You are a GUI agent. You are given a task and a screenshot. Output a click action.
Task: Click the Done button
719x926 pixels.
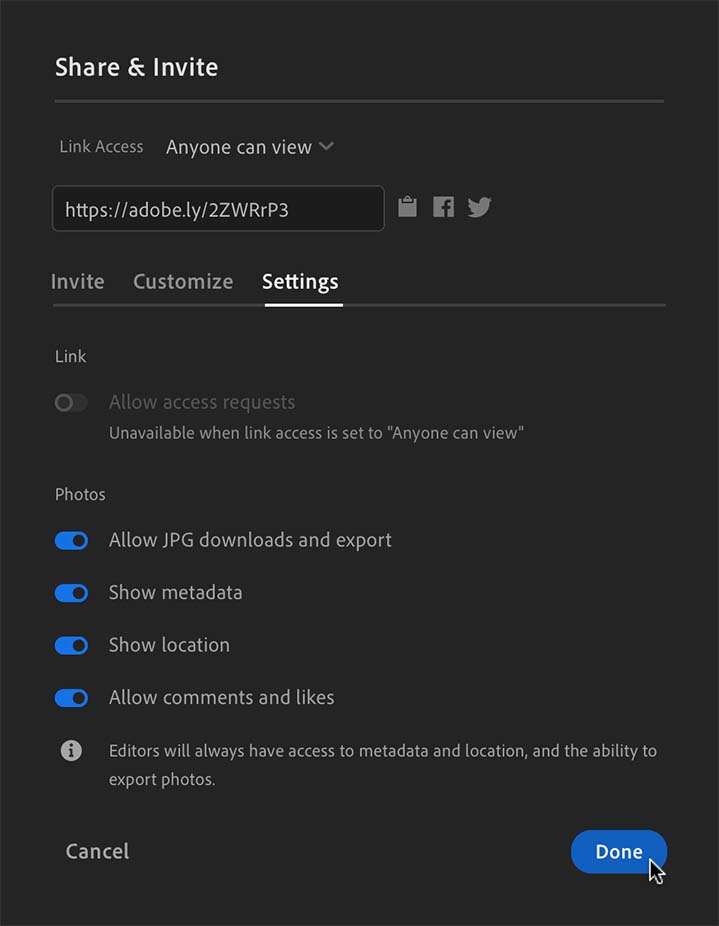[x=618, y=851]
